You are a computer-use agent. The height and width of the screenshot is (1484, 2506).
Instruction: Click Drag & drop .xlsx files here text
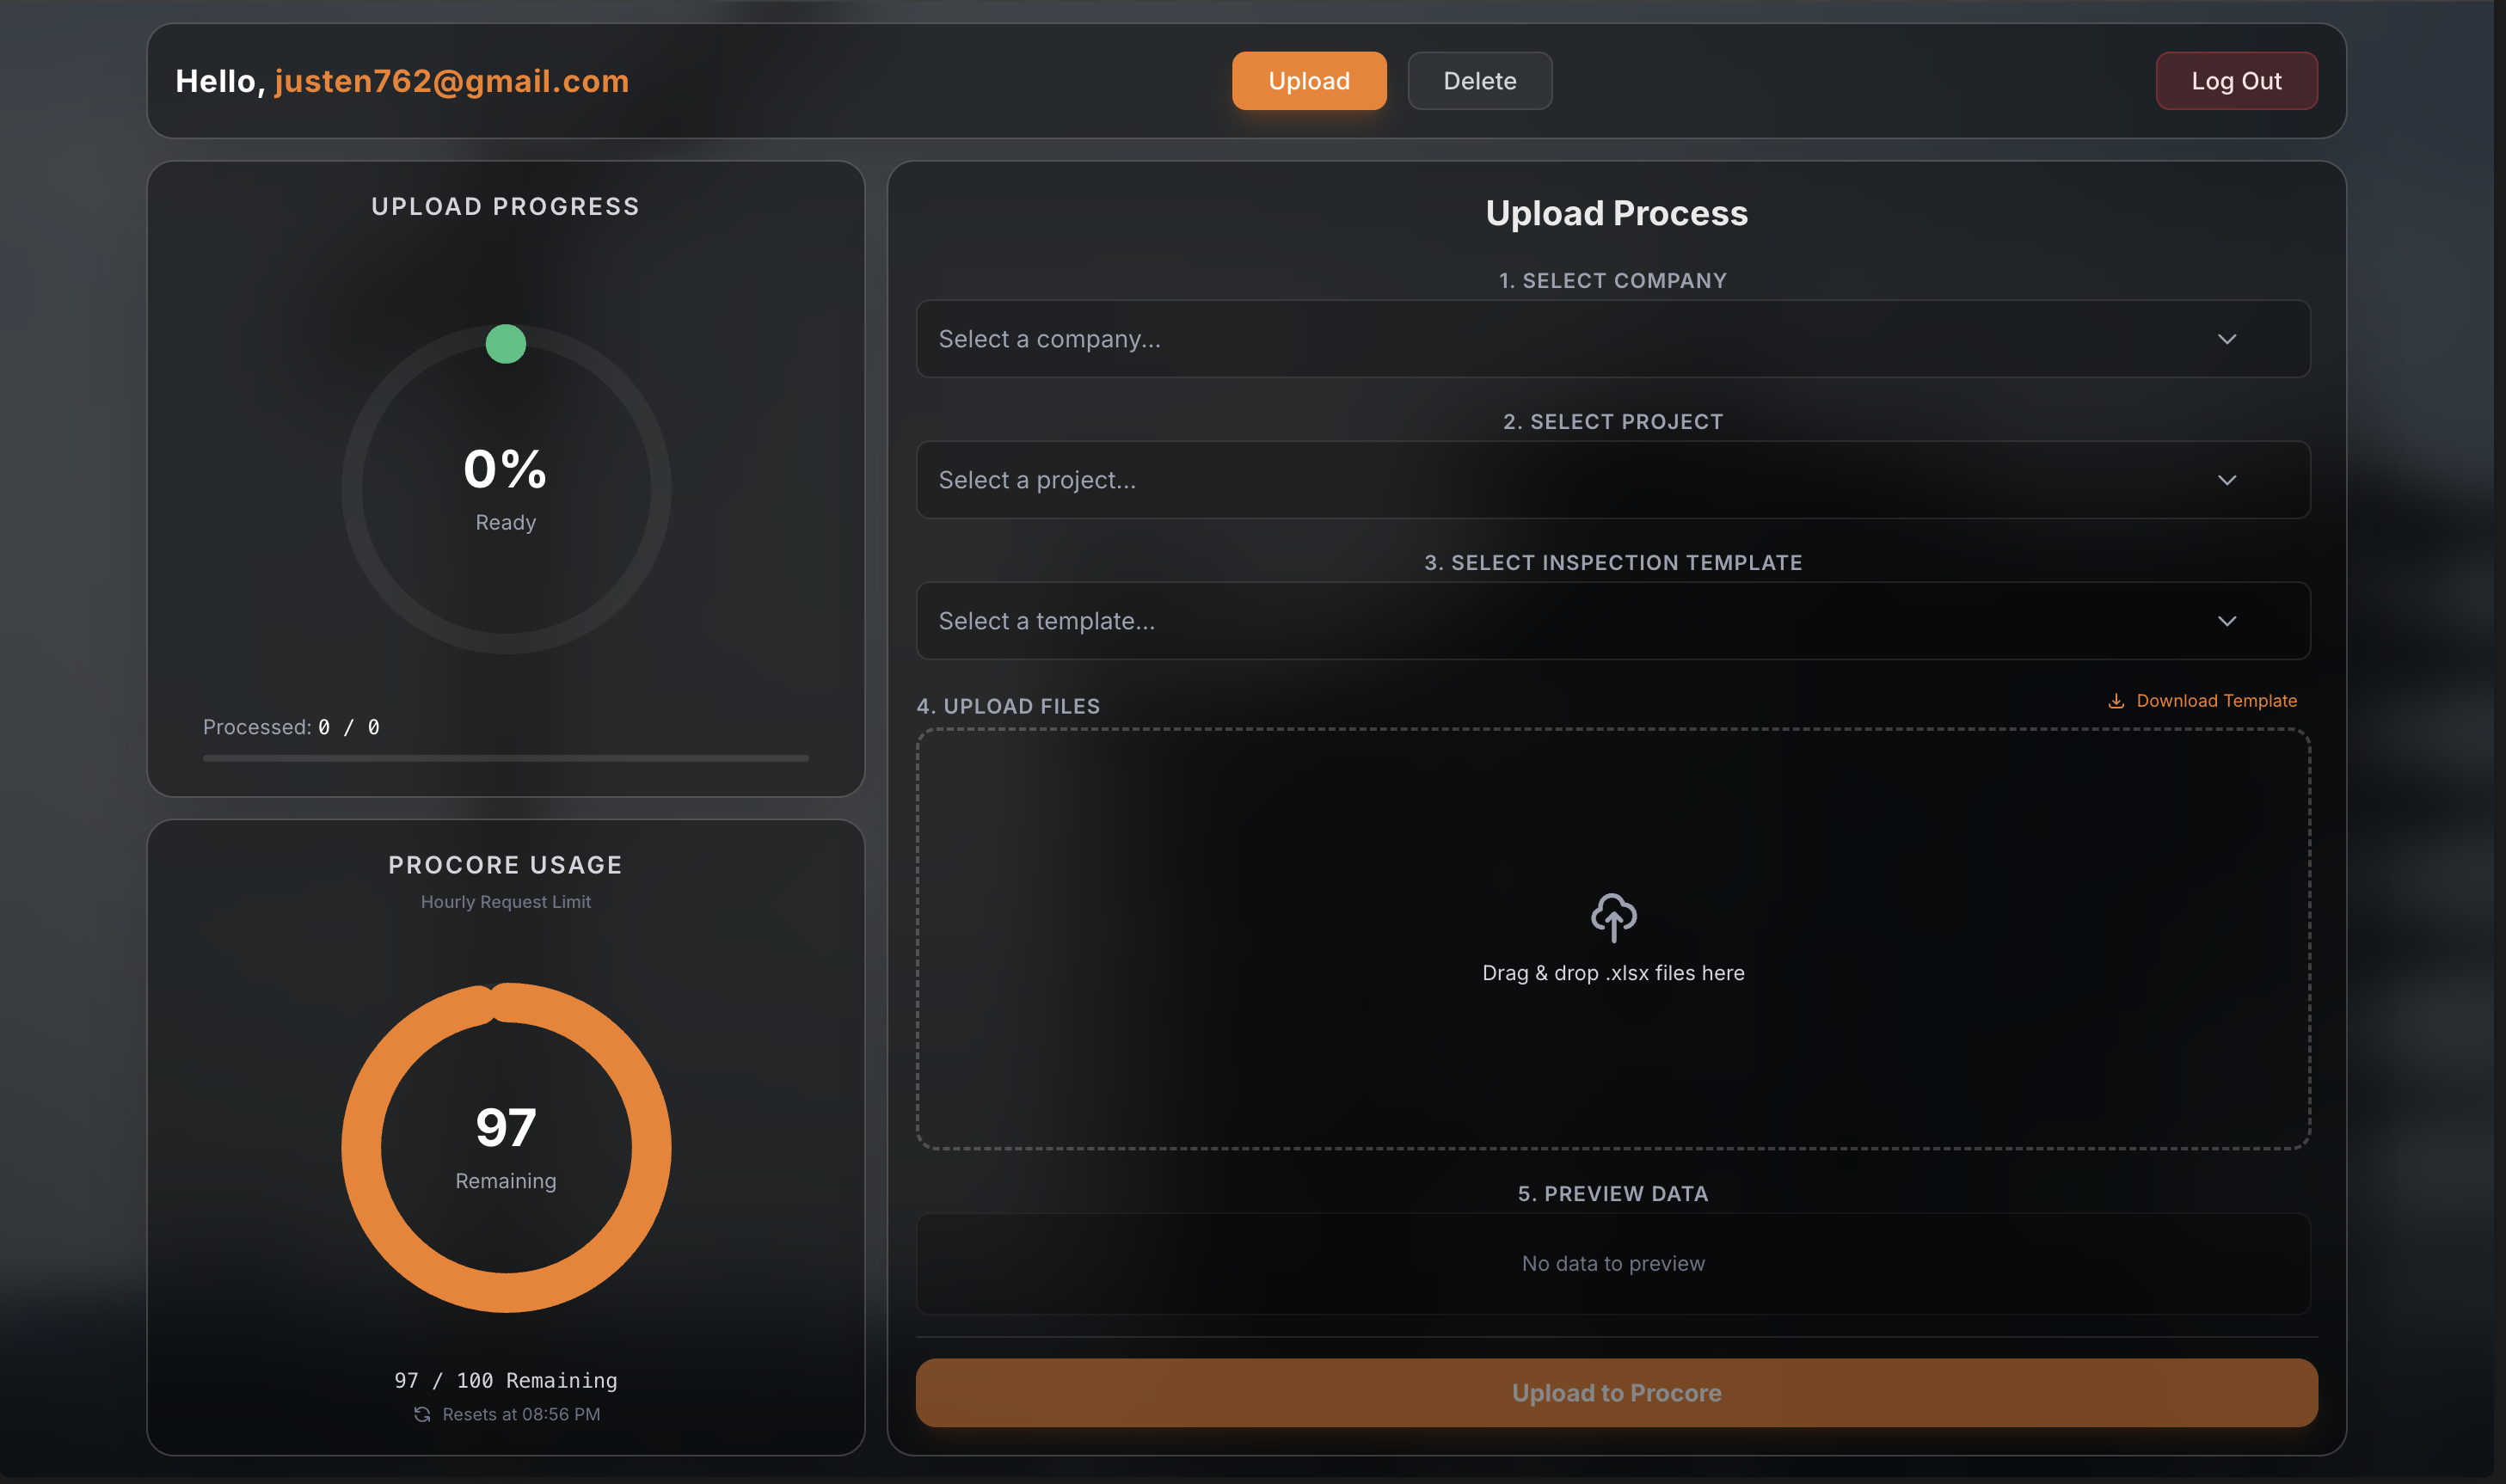click(x=1613, y=973)
